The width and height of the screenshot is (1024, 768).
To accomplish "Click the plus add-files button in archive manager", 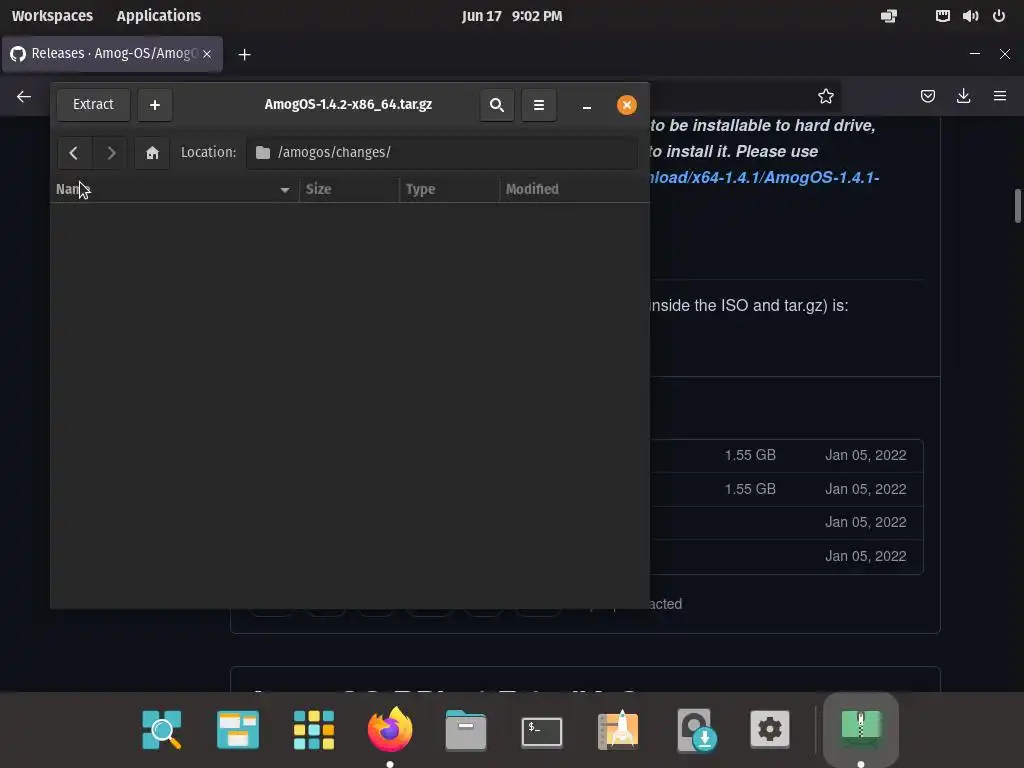I will [x=155, y=104].
